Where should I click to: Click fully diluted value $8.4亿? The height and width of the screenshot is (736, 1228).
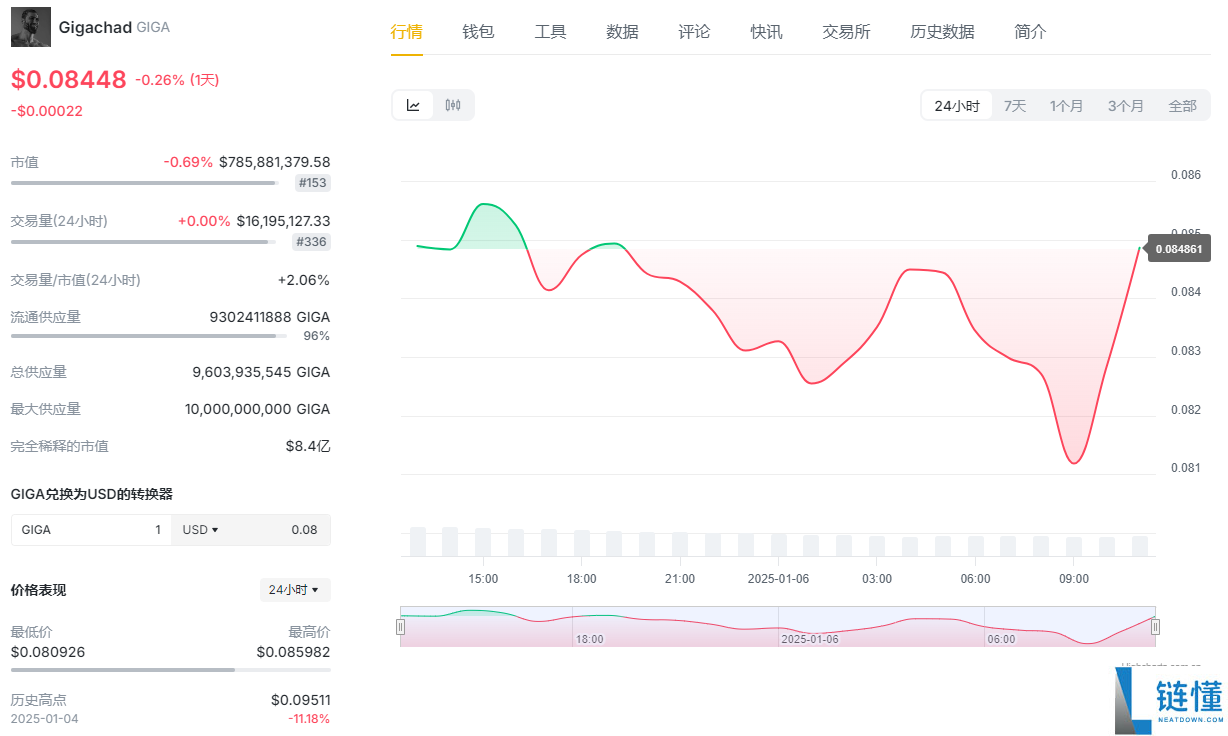(x=308, y=446)
